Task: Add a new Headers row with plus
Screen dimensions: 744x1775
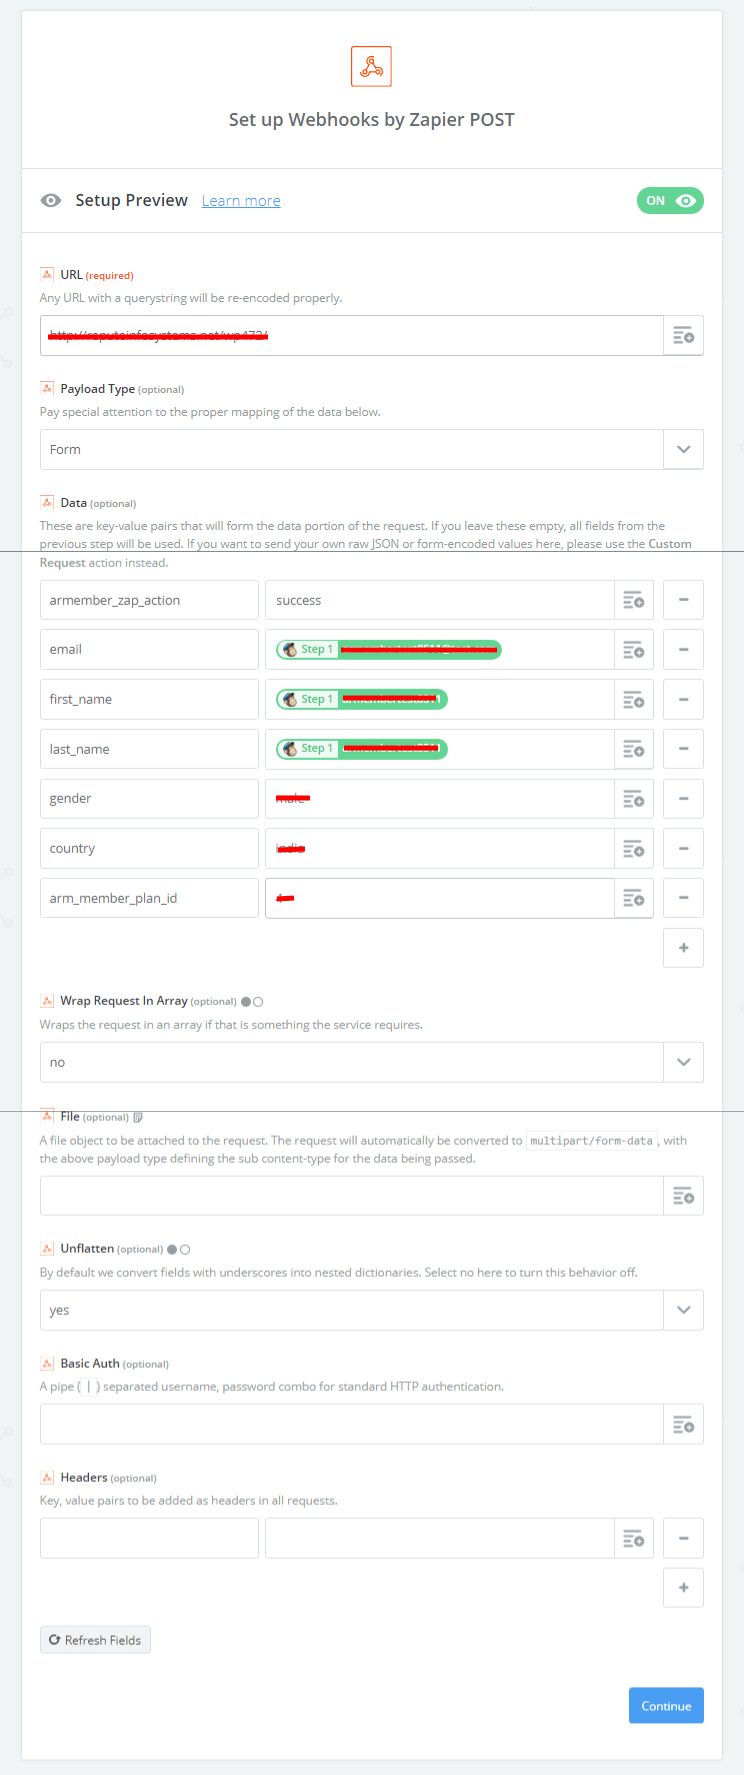Action: pos(683,1588)
